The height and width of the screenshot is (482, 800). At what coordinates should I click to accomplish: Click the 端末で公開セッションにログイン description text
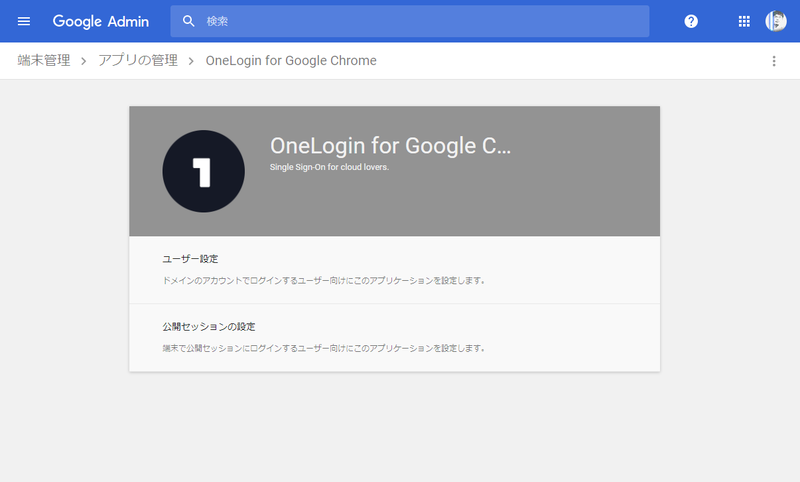tap(323, 348)
